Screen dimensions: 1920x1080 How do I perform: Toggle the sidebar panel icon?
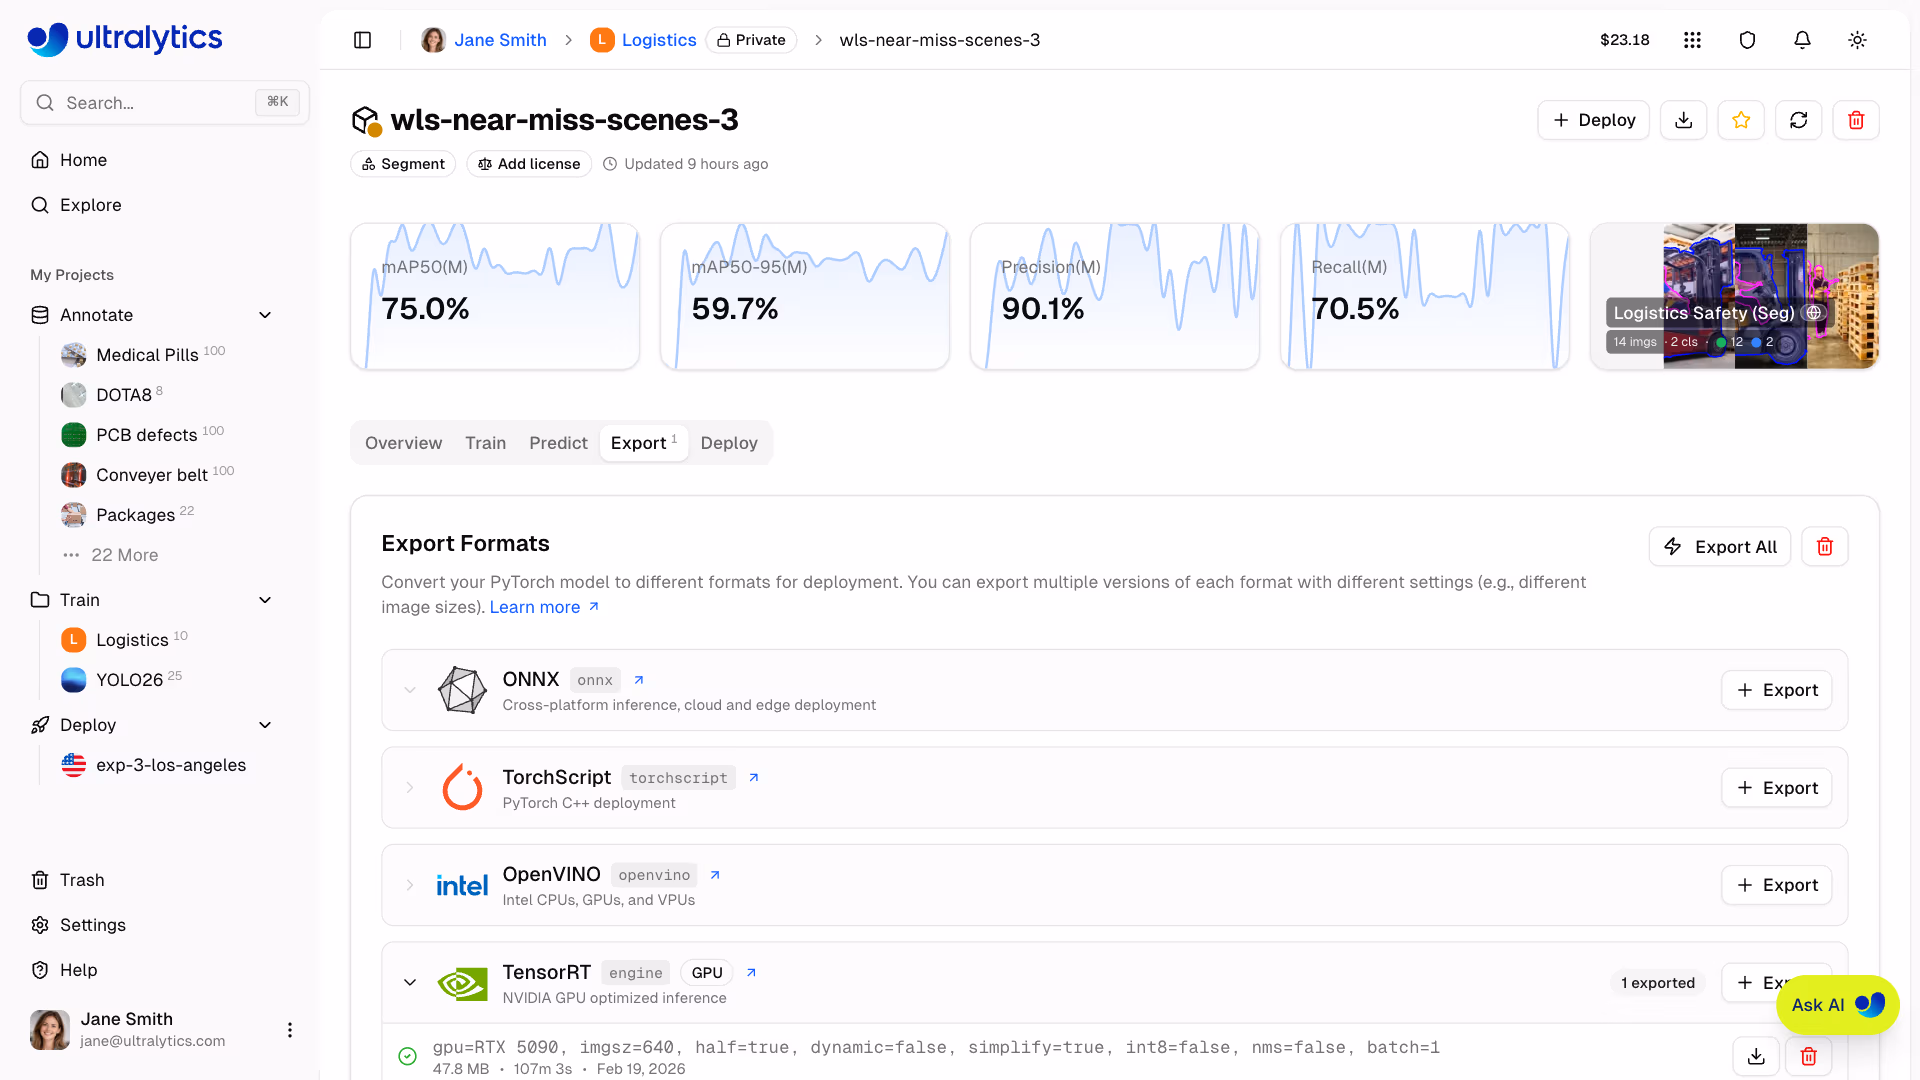(x=363, y=40)
